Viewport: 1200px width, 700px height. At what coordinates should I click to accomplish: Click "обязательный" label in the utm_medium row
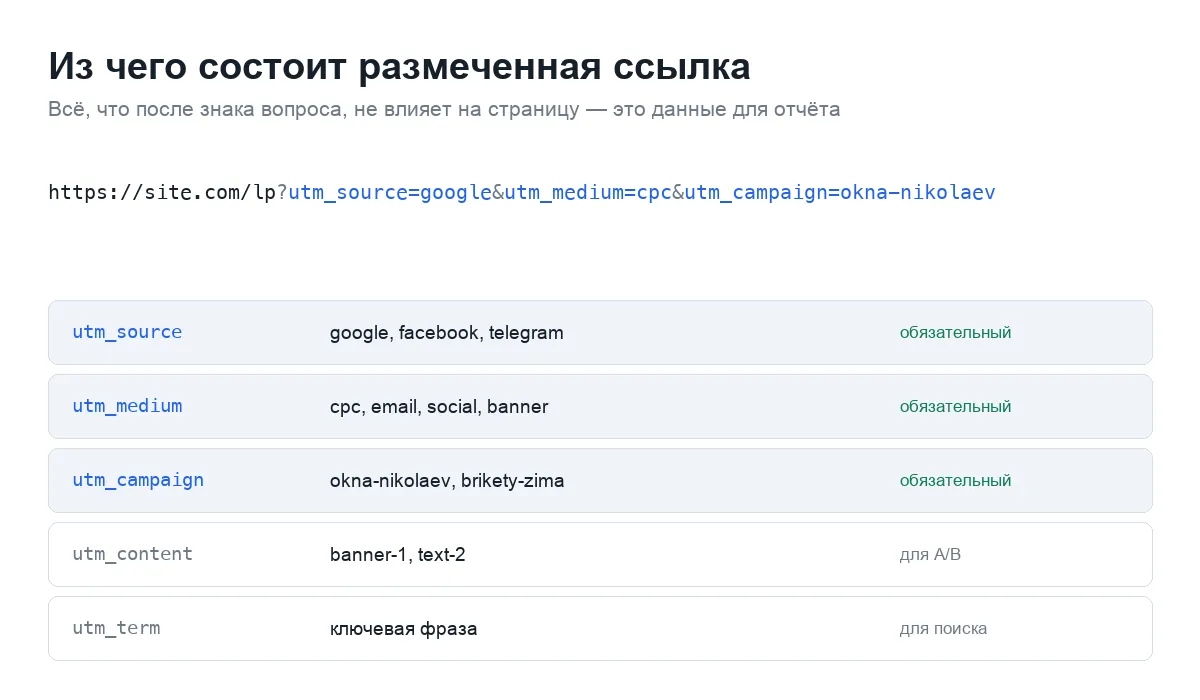tap(955, 407)
